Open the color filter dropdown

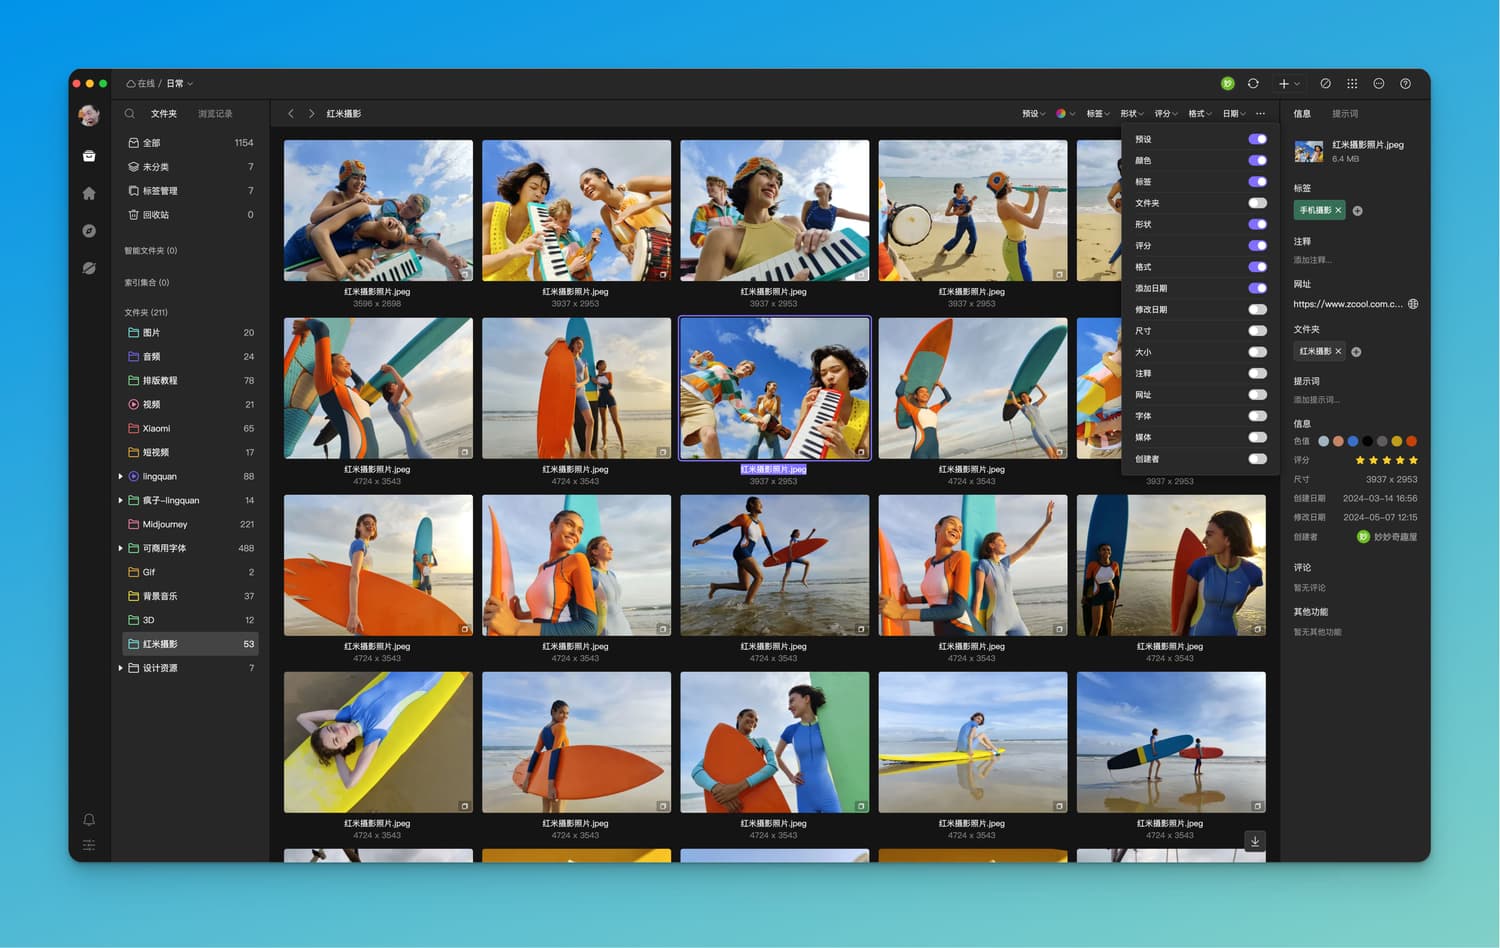1065,114
